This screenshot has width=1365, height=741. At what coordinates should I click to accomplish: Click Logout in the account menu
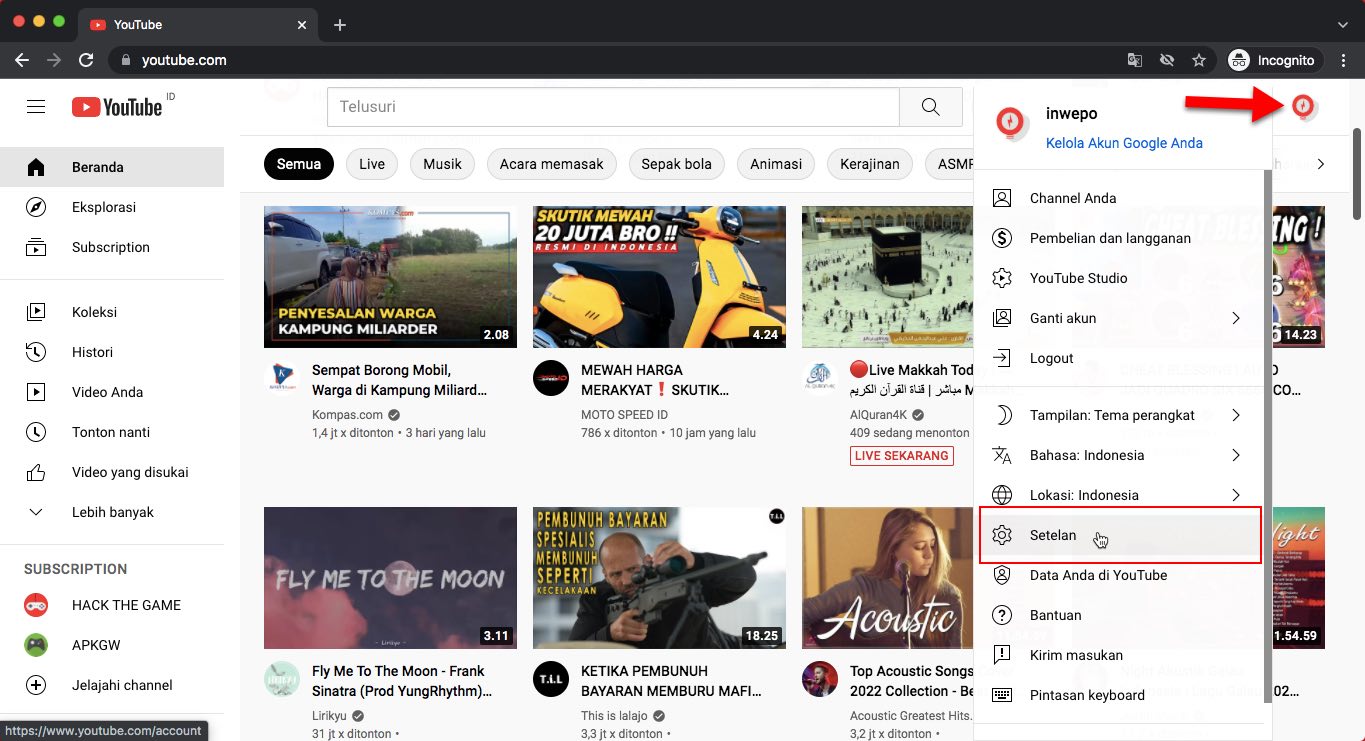coord(1052,358)
